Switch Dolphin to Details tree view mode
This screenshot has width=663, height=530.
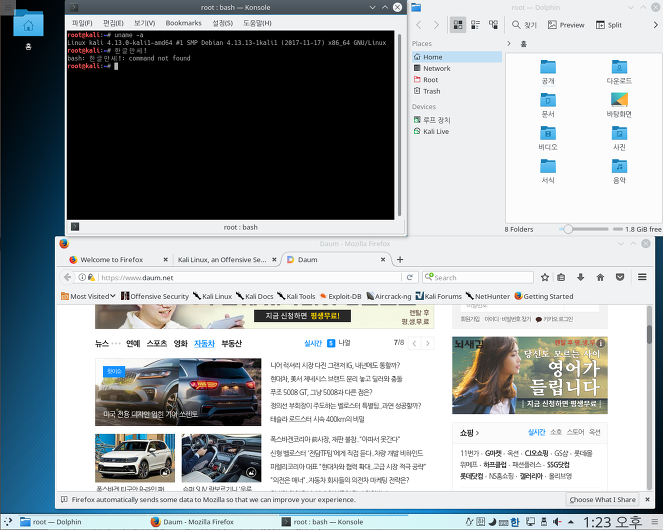[493, 25]
